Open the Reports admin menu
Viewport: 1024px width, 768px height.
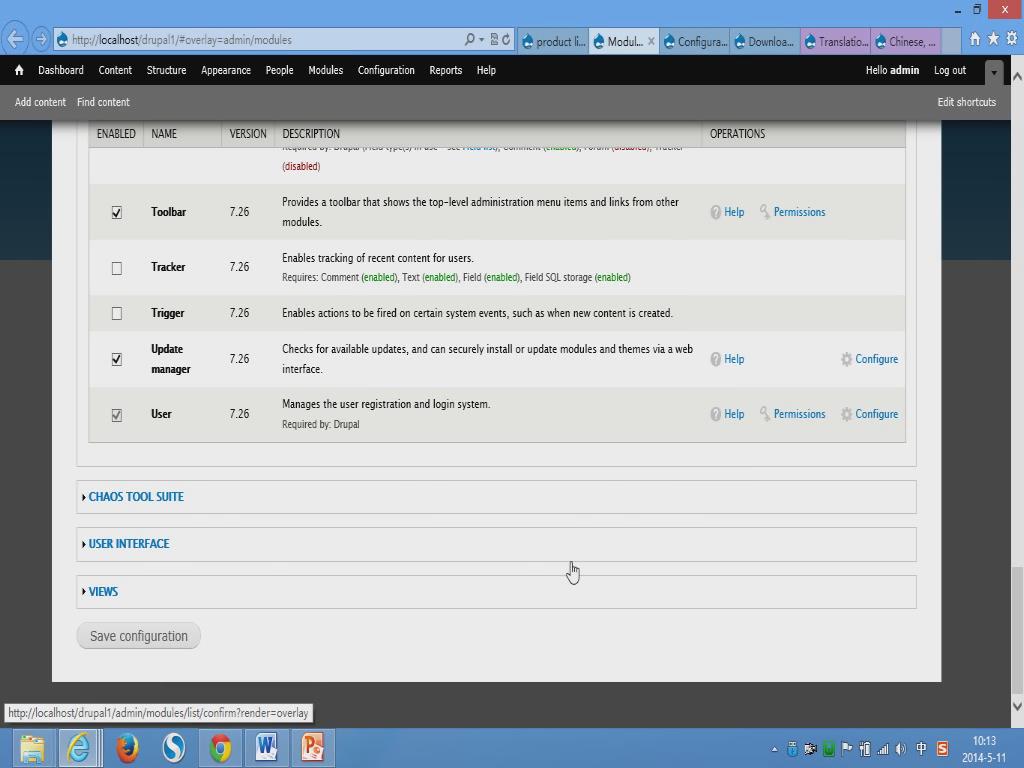[445, 70]
